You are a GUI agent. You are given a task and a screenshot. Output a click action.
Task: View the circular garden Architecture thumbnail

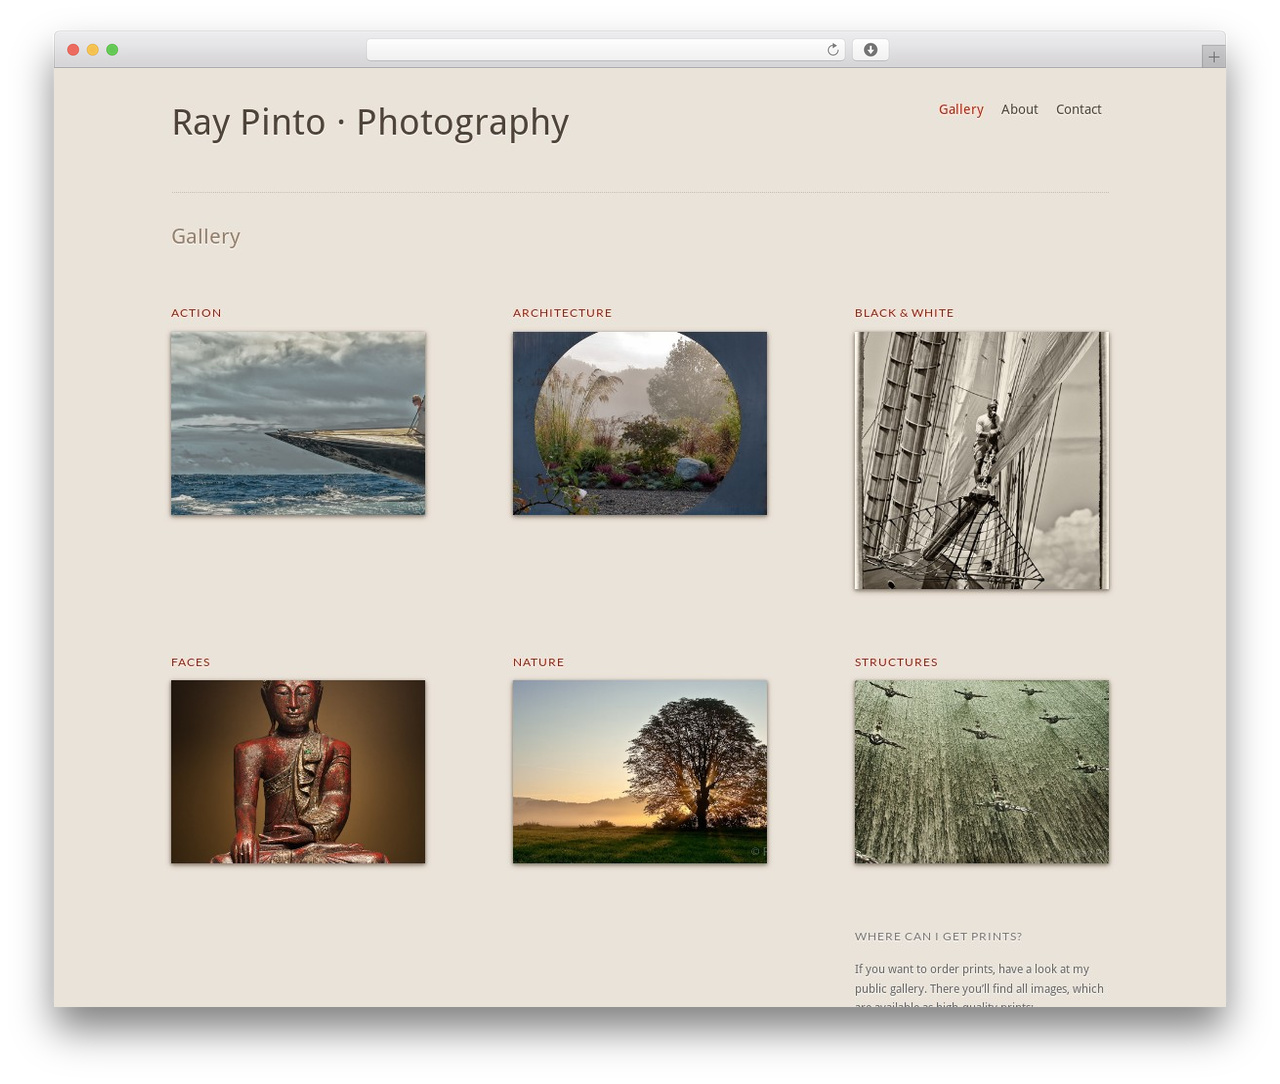coord(640,423)
